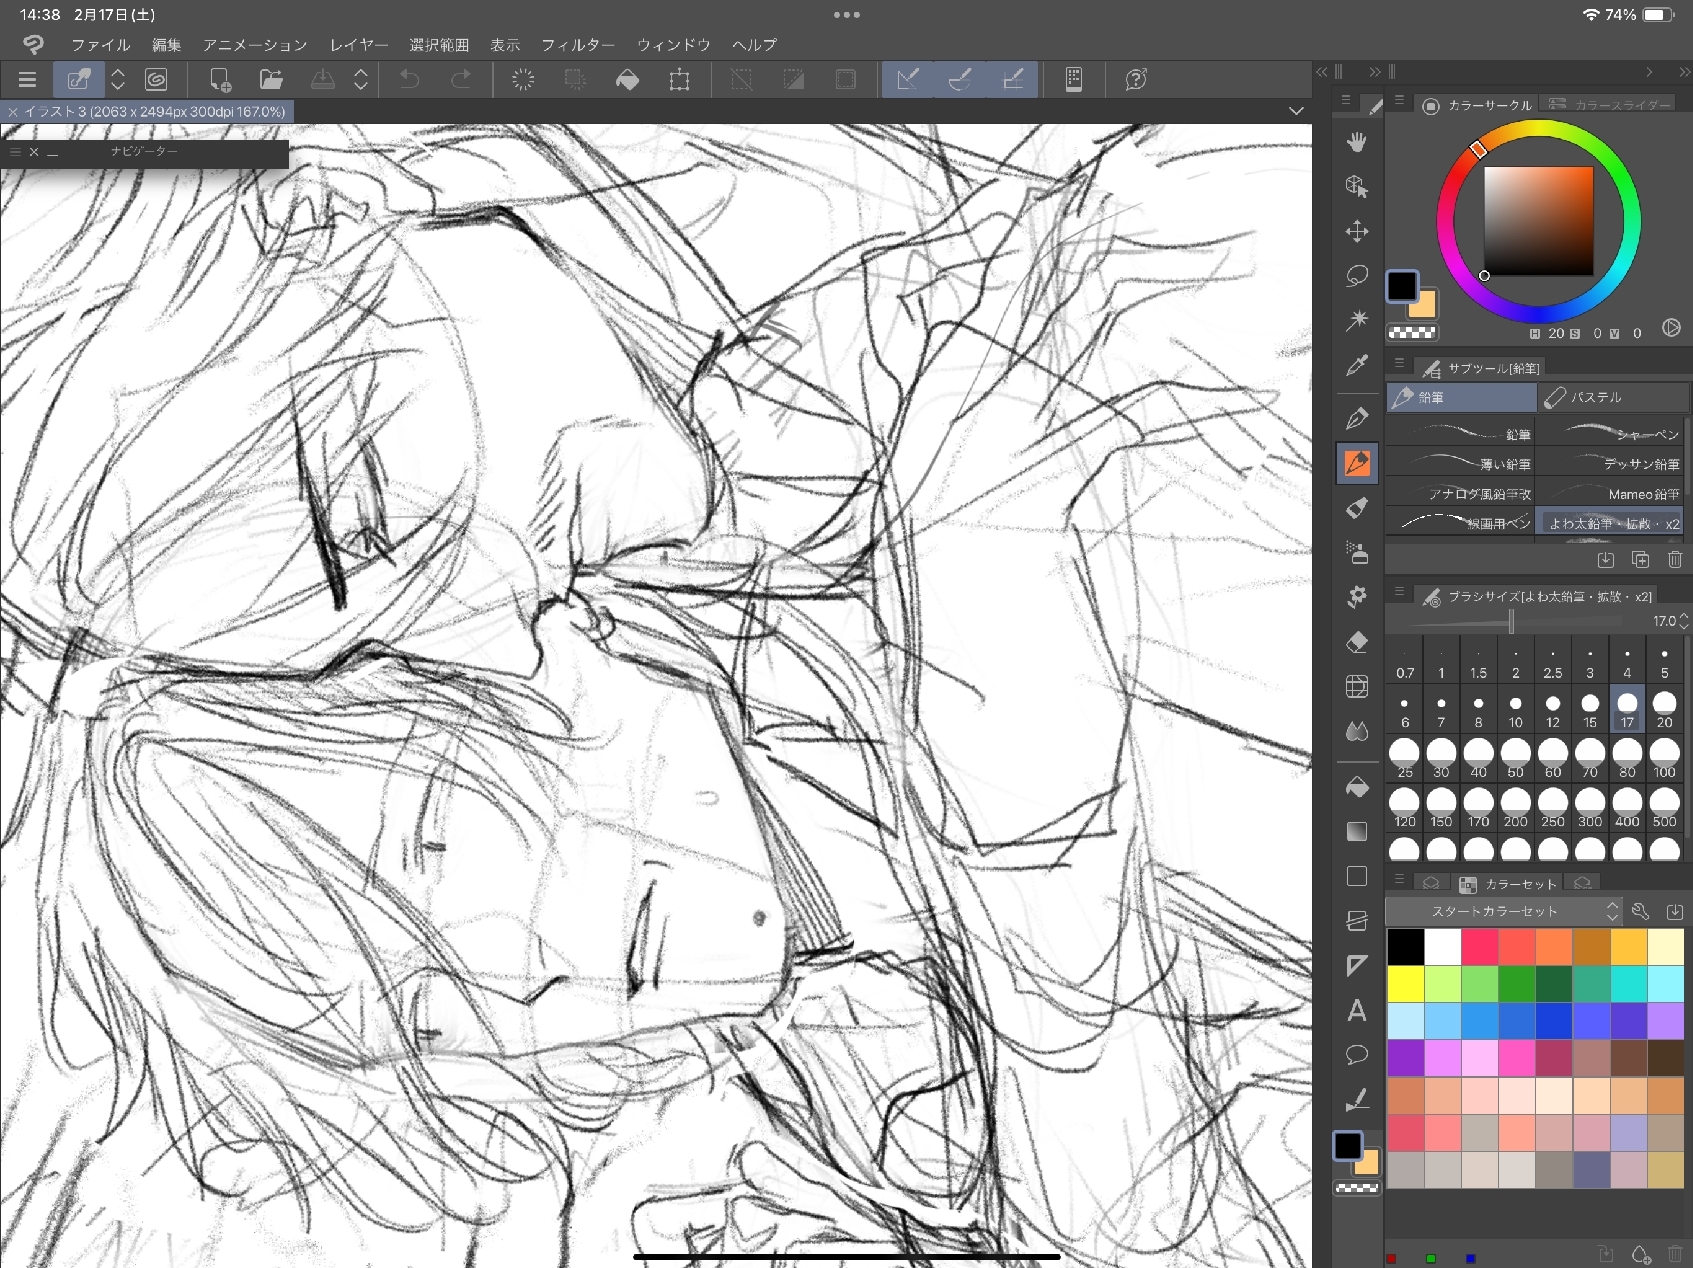Select the Eraser tool
Image resolution: width=1693 pixels, height=1268 pixels.
click(1357, 642)
